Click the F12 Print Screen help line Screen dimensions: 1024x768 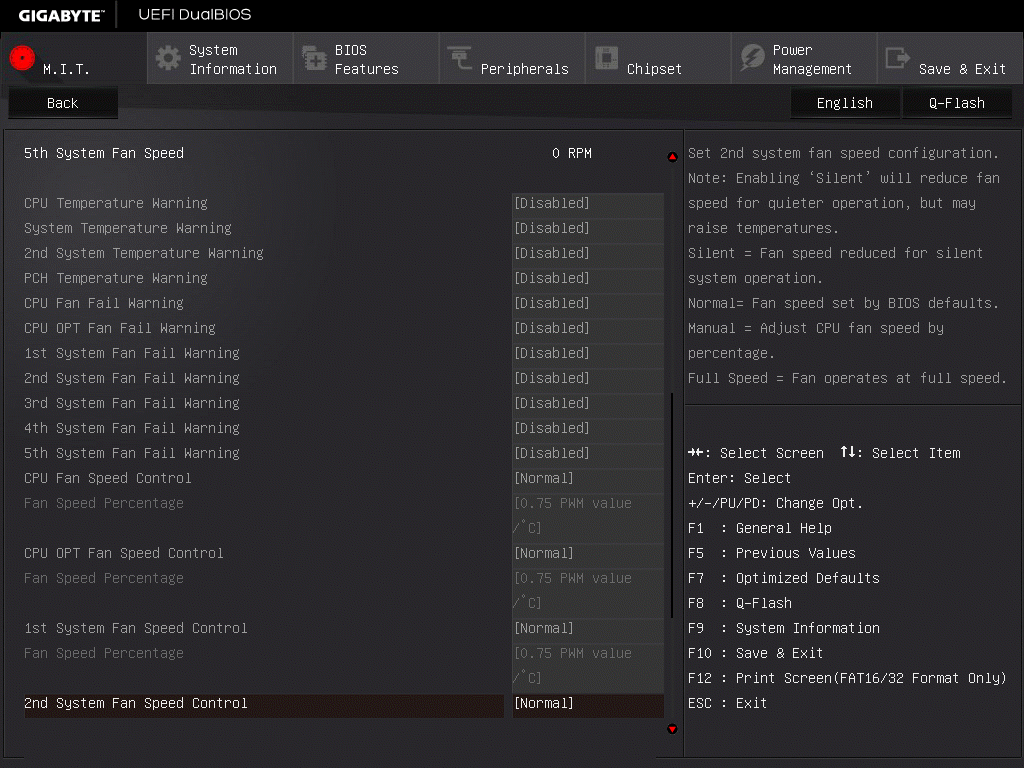[847, 678]
